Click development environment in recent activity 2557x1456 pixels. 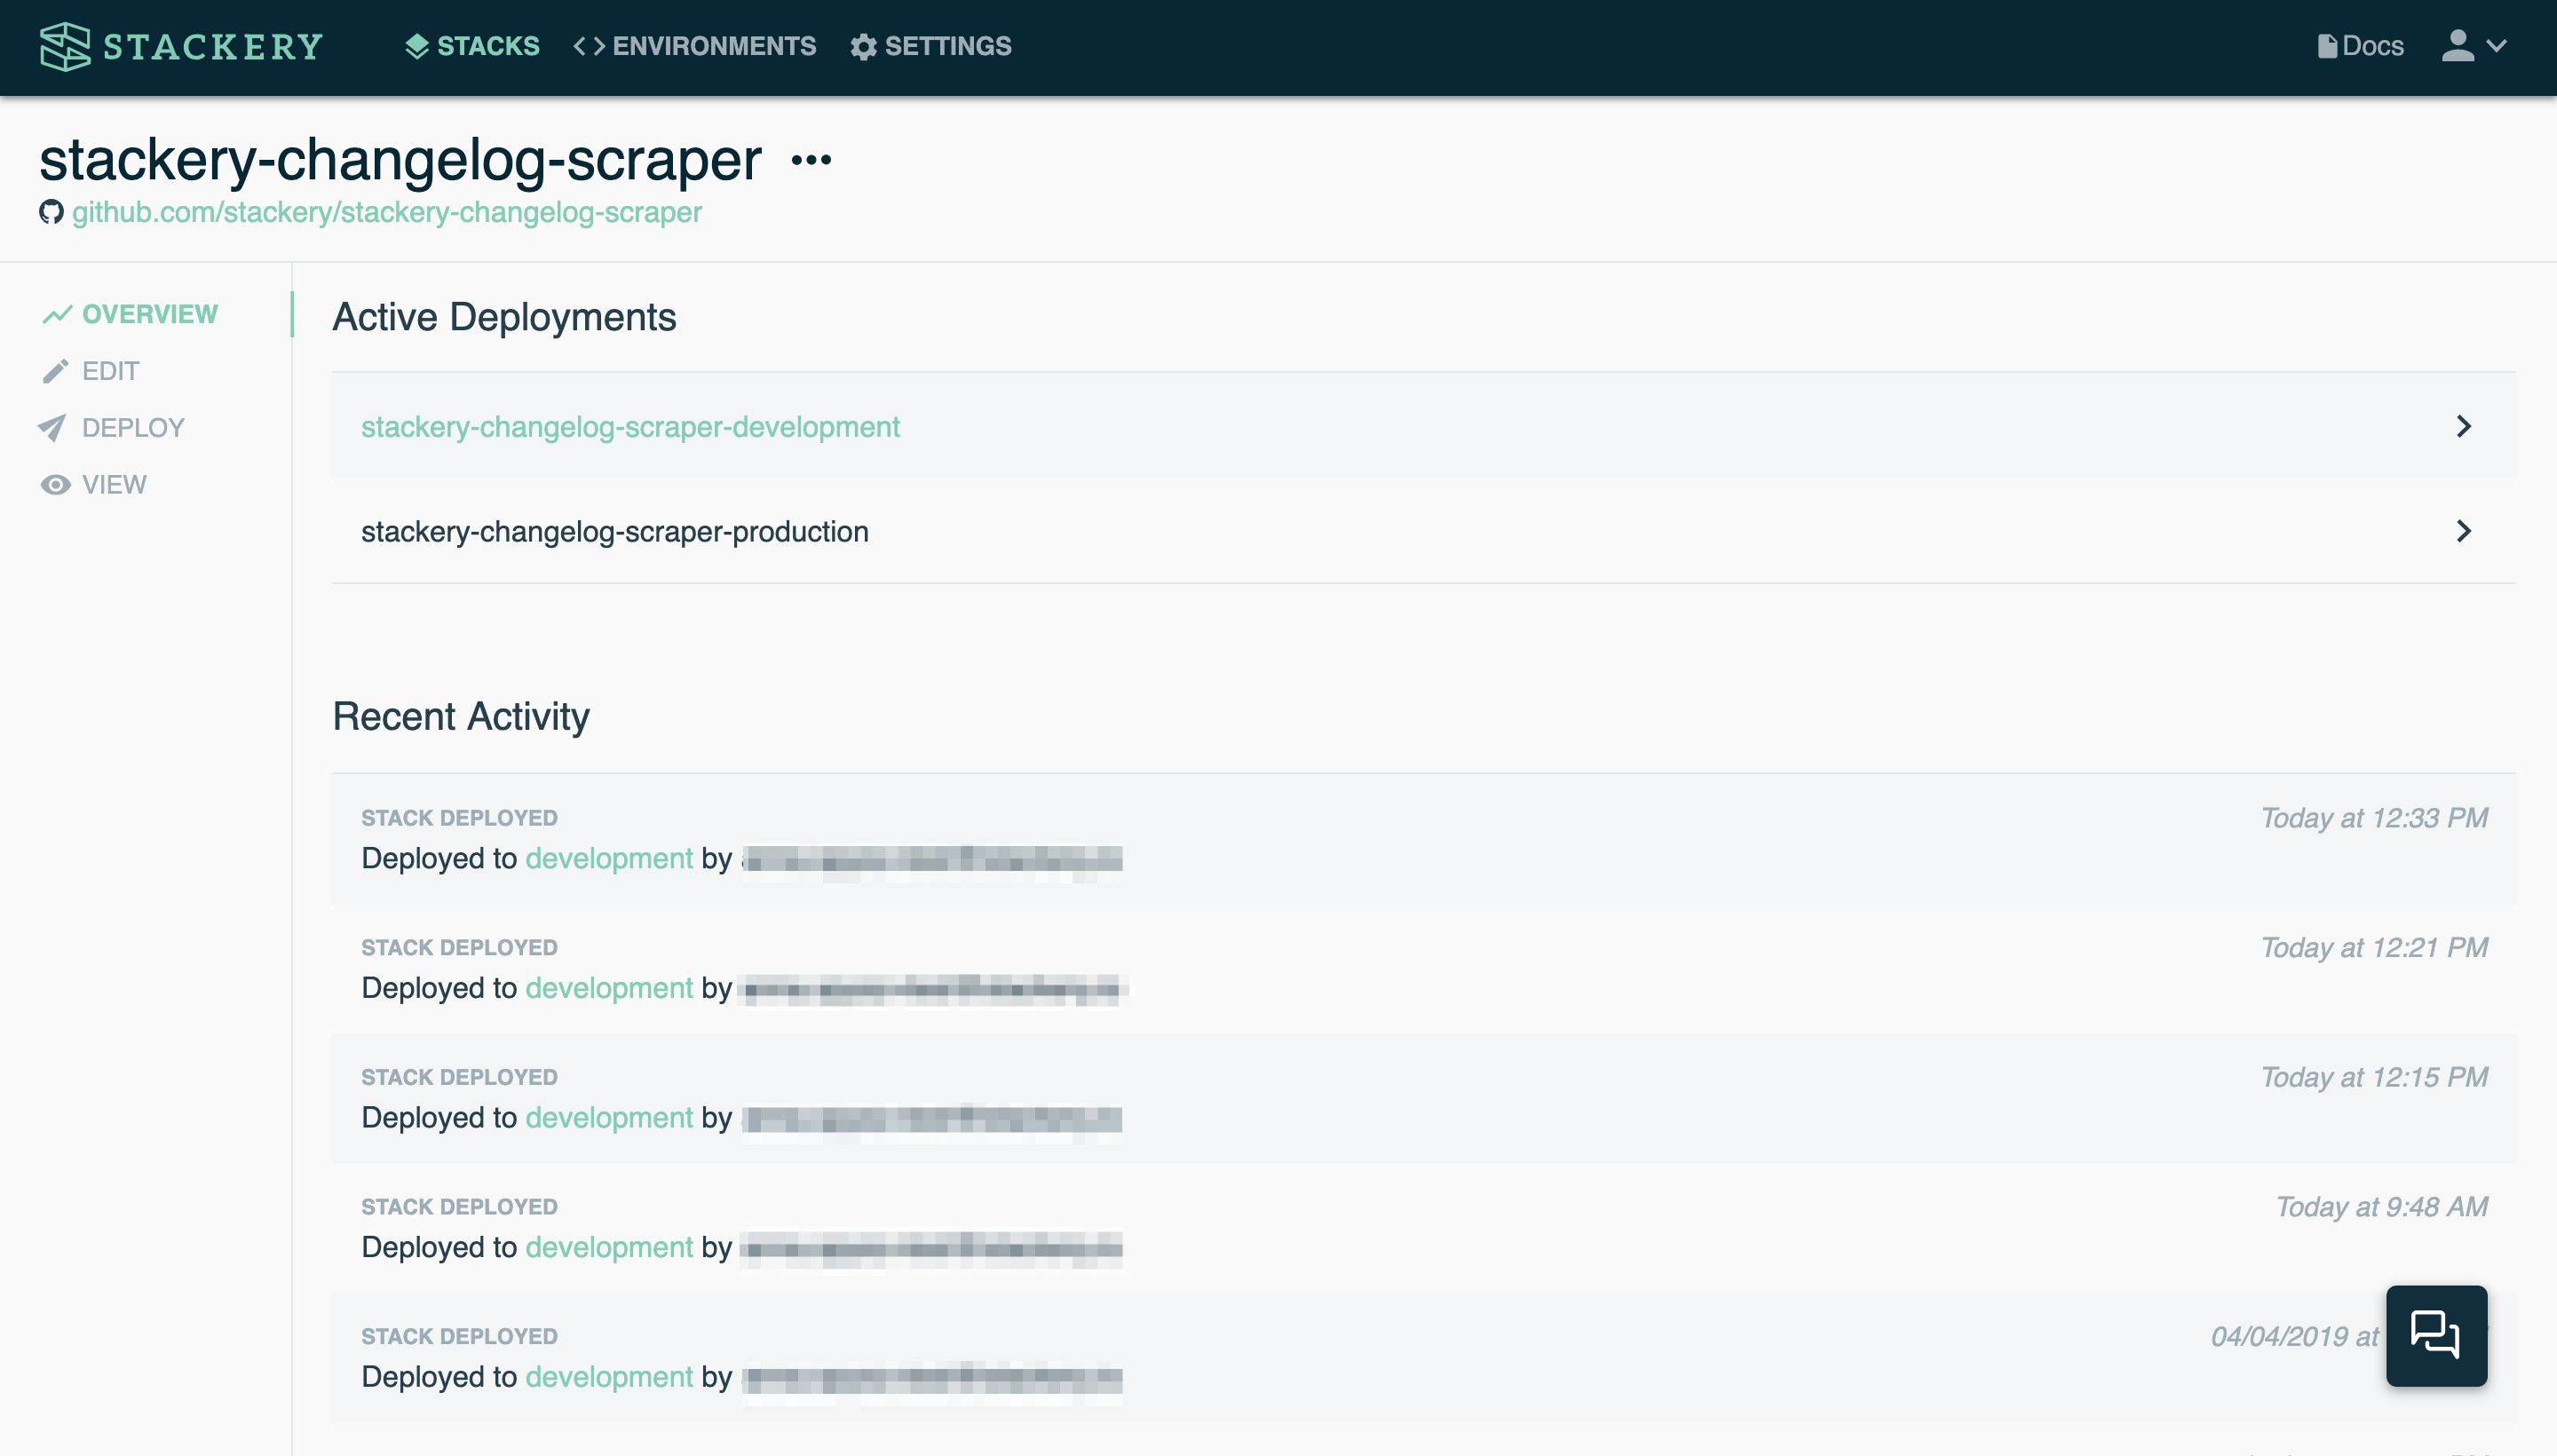[x=607, y=857]
